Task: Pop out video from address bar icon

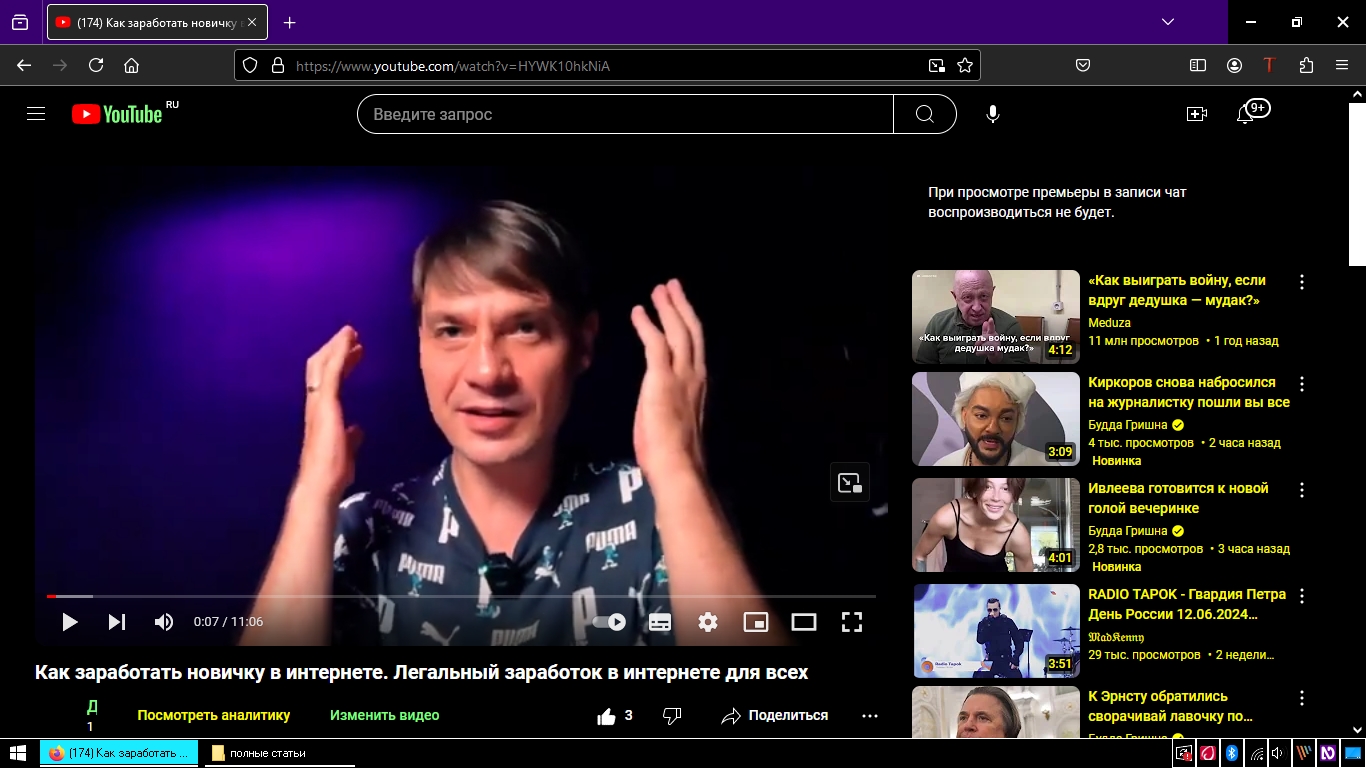Action: 936,65
